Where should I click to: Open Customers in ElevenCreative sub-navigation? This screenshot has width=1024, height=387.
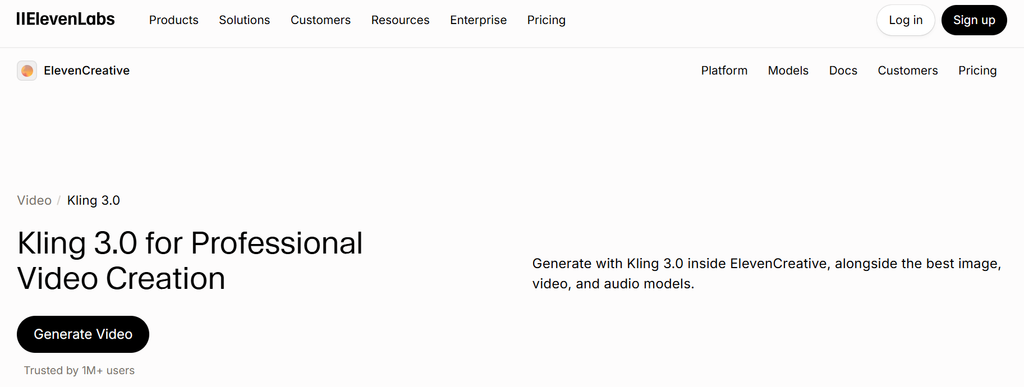(908, 70)
